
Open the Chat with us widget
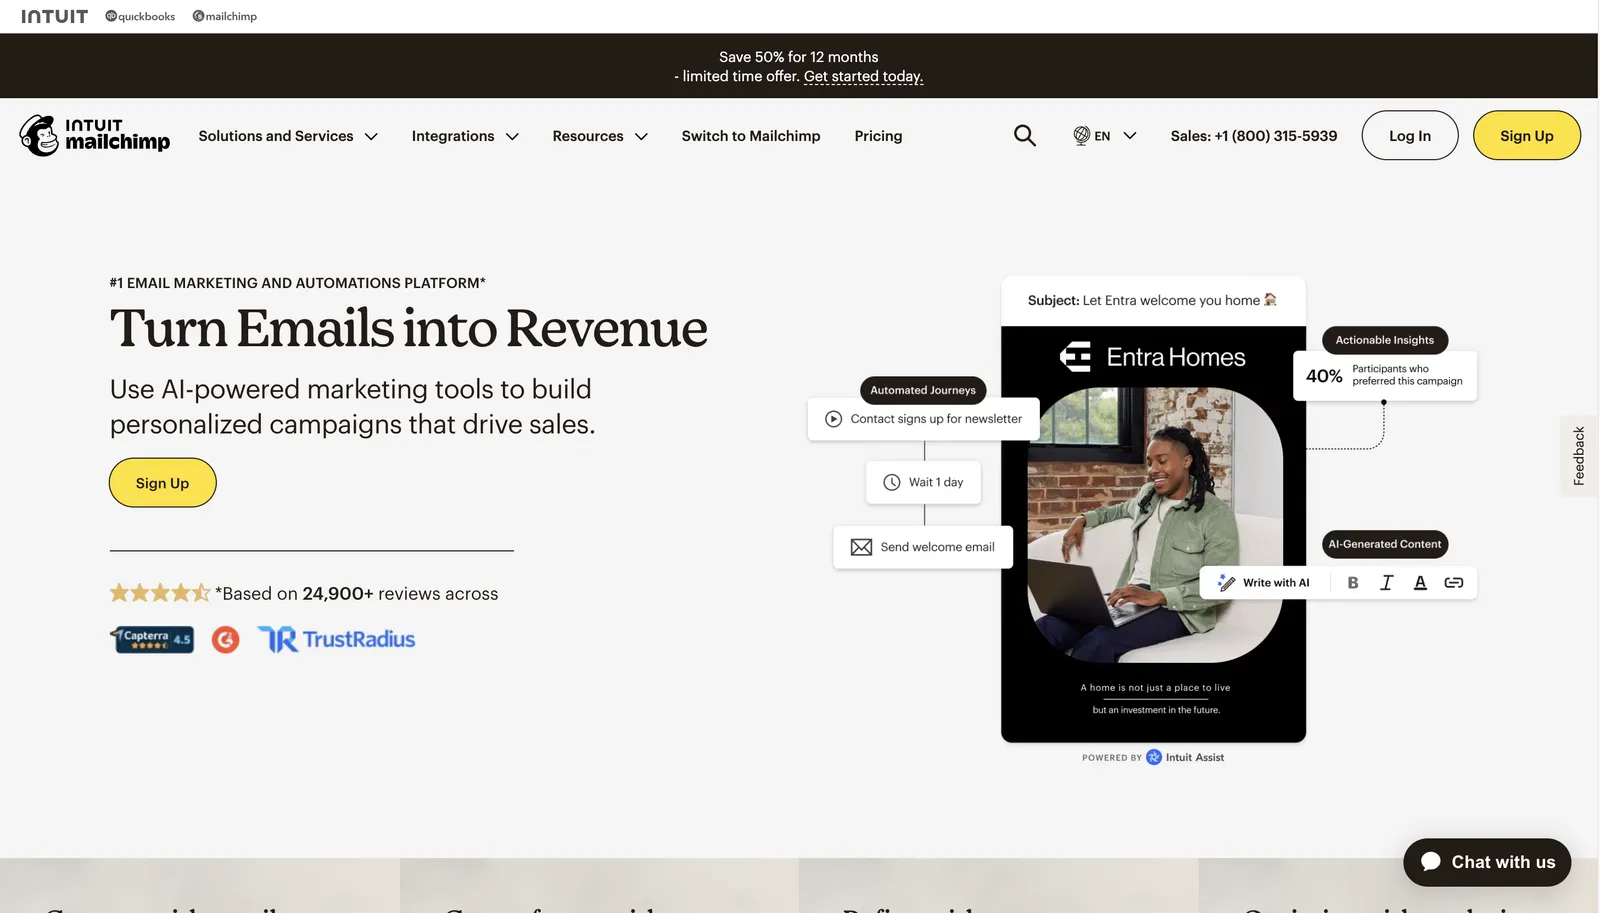[x=1487, y=862]
